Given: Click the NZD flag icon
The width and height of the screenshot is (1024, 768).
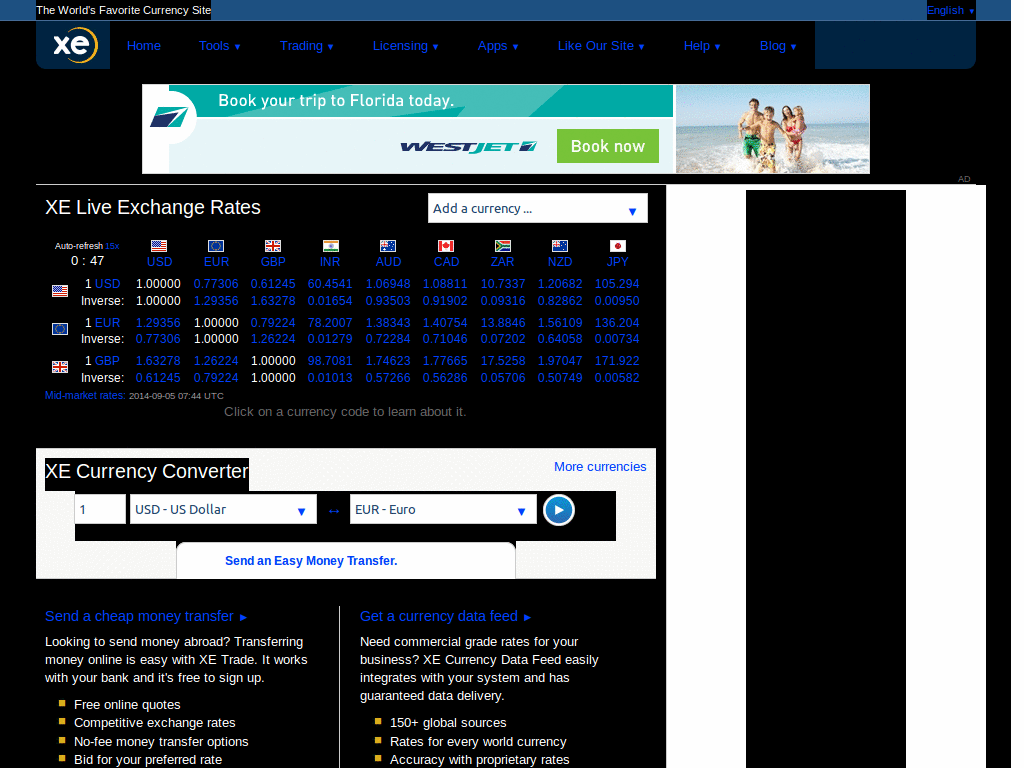Looking at the screenshot, I should click(x=560, y=246).
